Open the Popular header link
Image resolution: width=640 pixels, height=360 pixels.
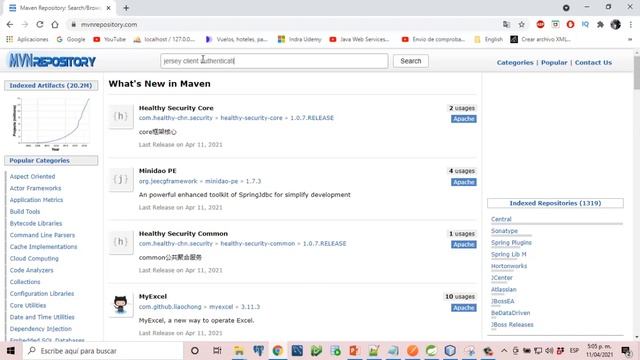(554, 62)
